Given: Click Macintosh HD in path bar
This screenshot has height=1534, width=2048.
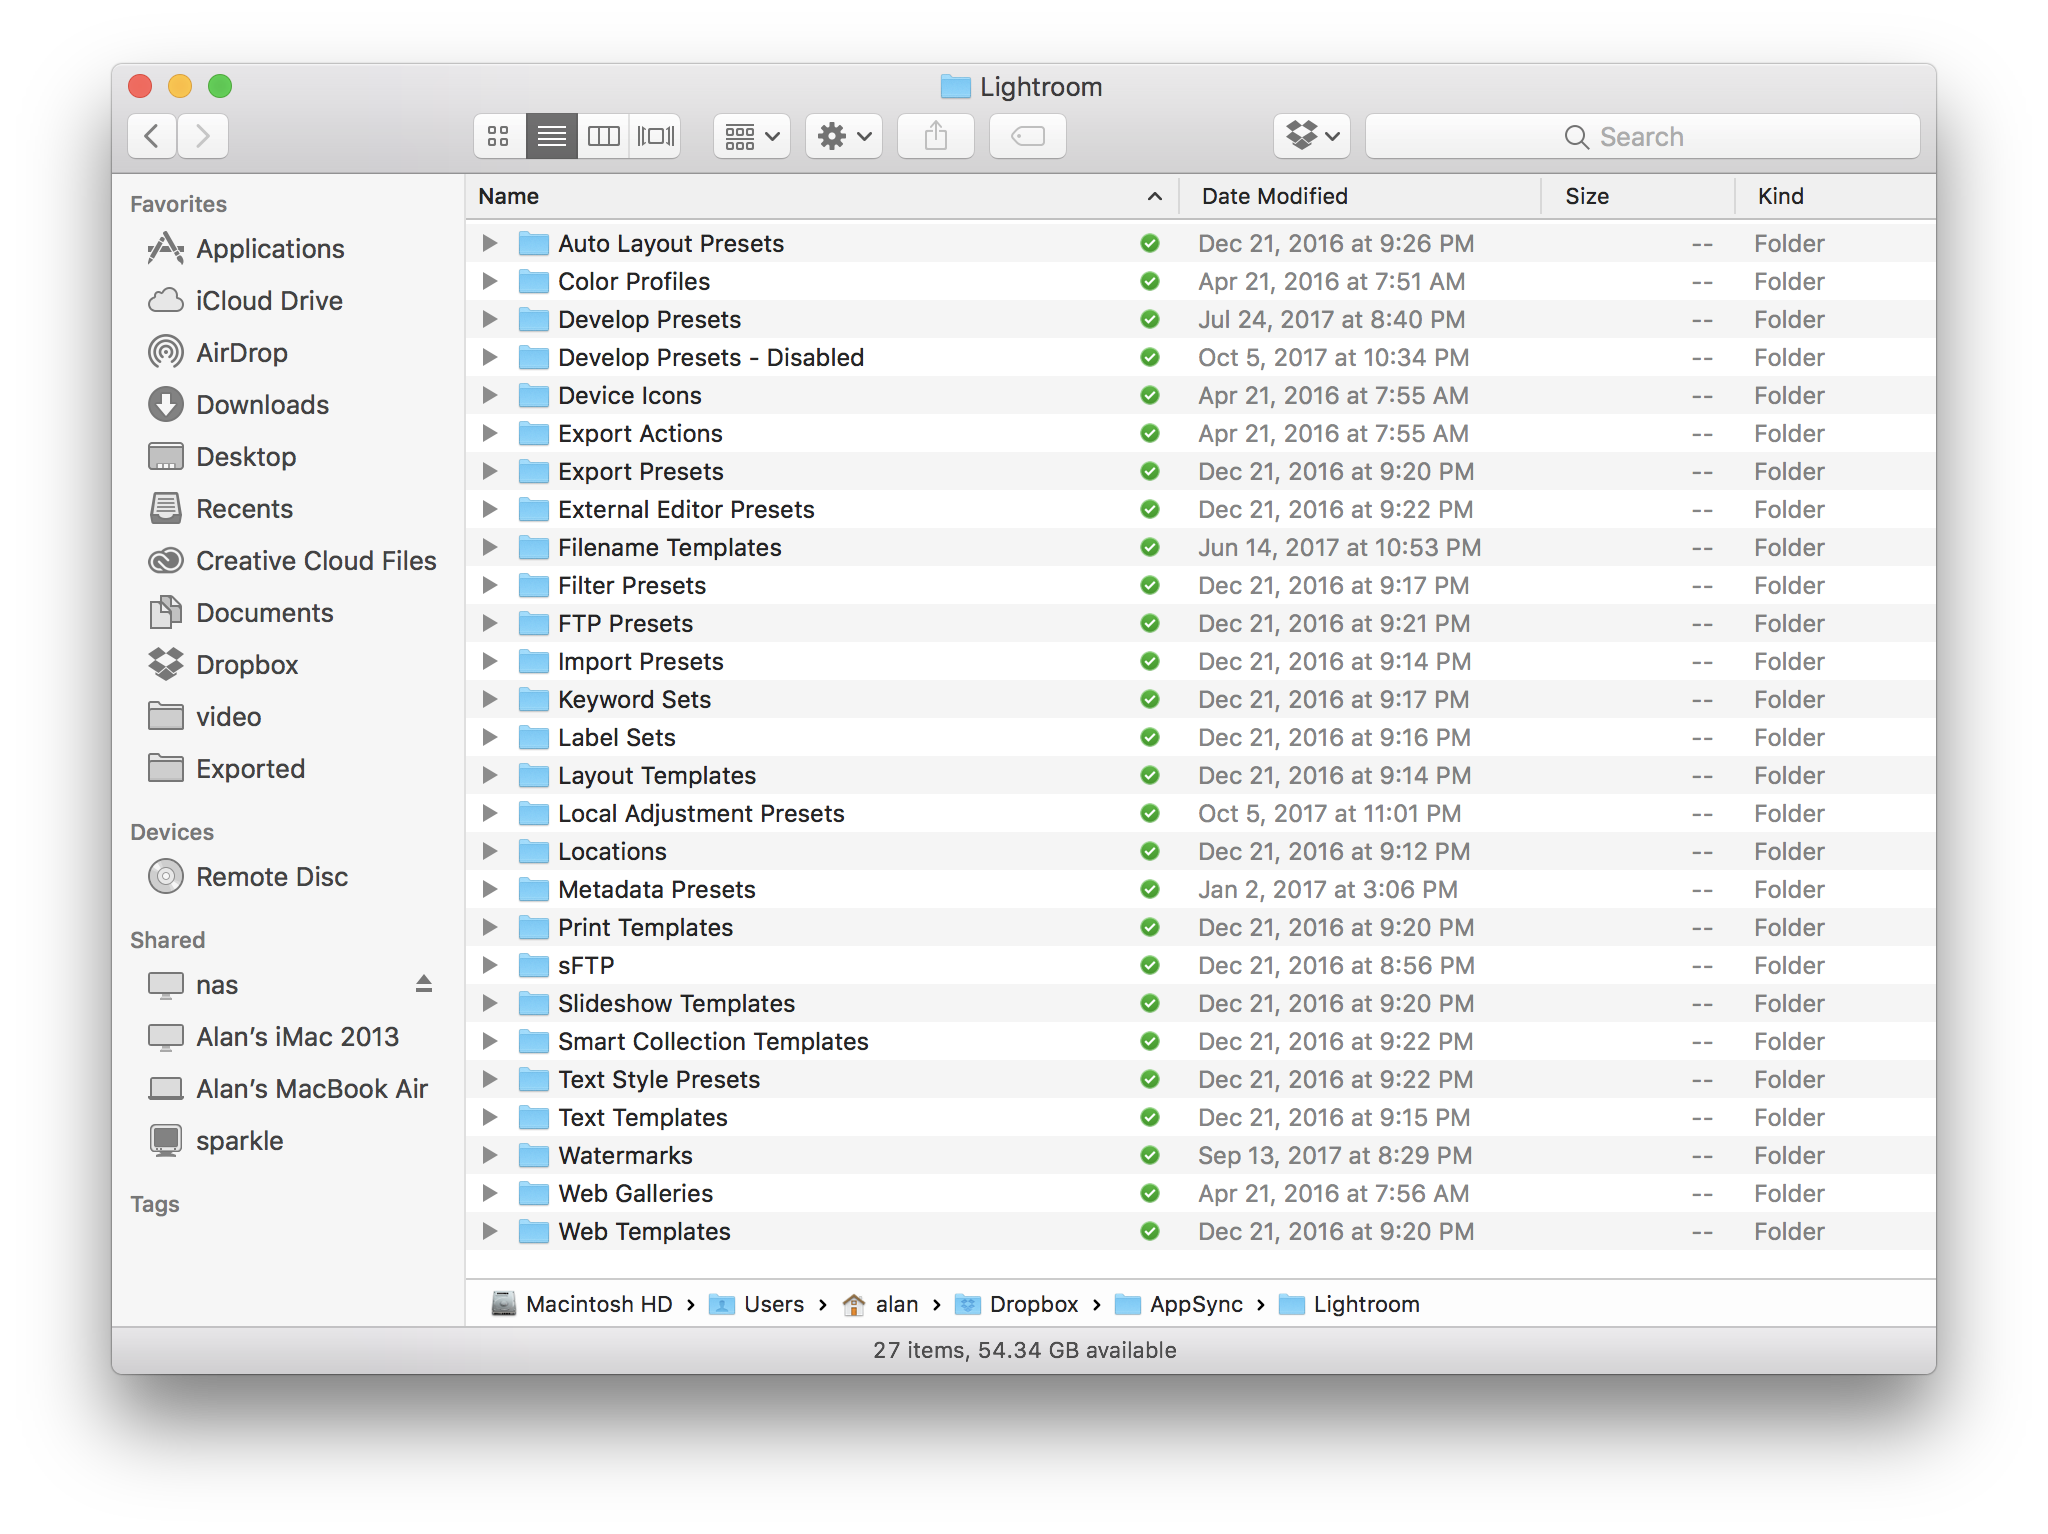Looking at the screenshot, I should 583,1304.
